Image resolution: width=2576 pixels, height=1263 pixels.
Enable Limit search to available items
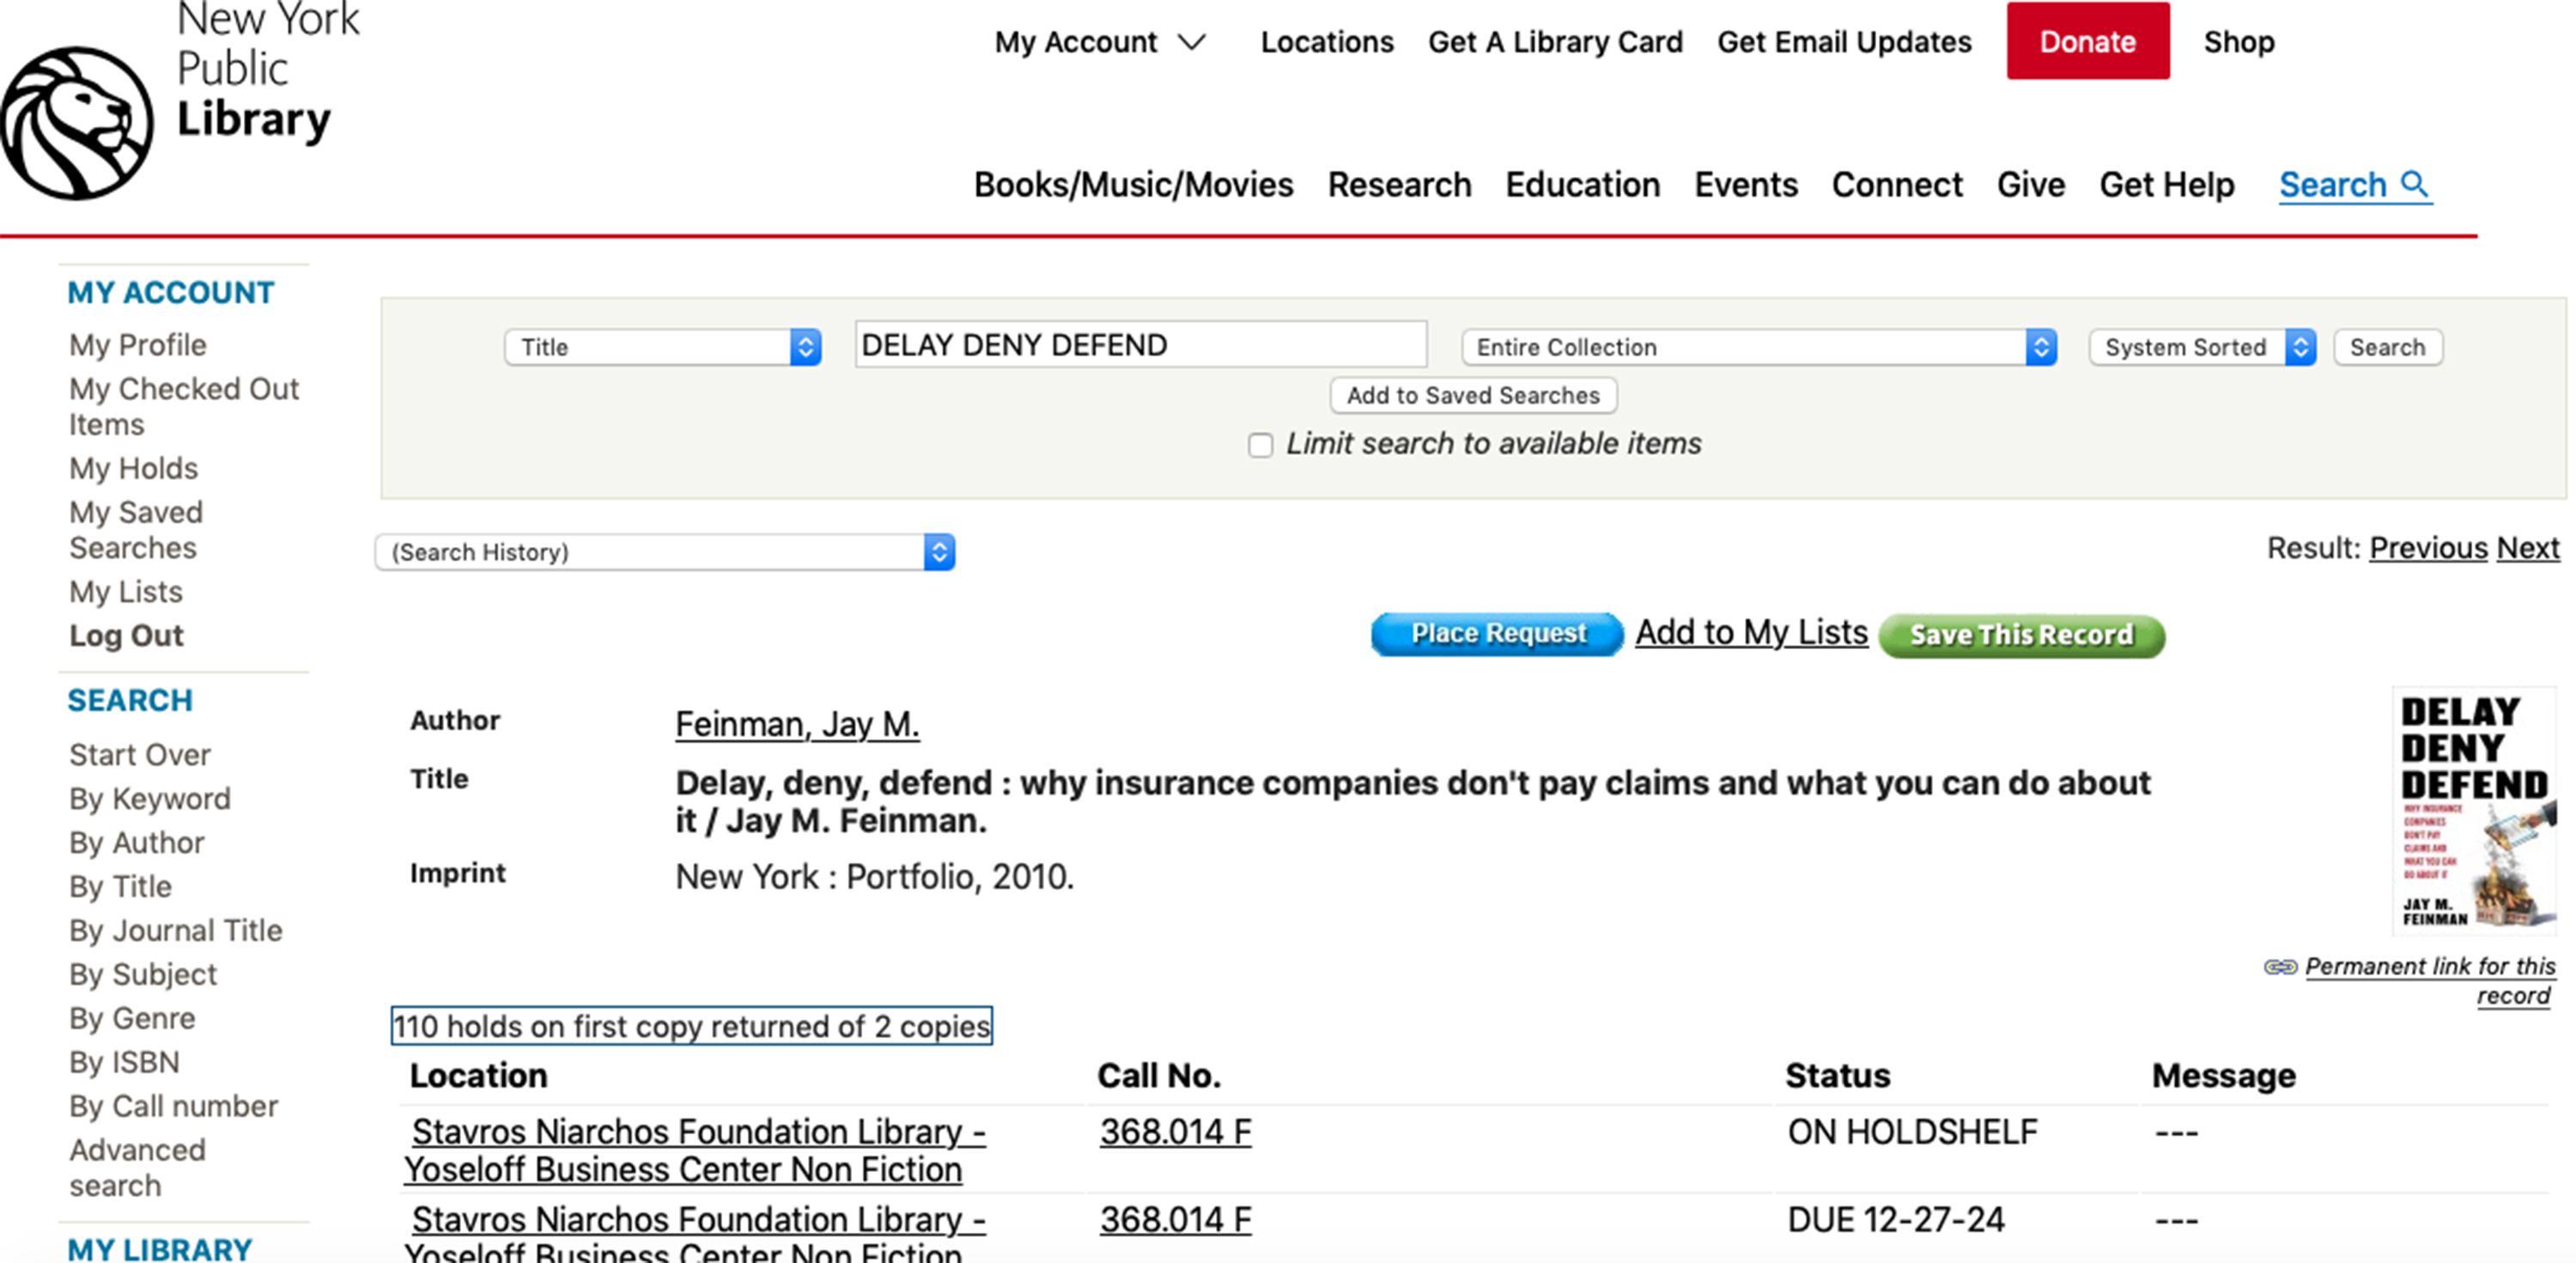tap(1260, 445)
